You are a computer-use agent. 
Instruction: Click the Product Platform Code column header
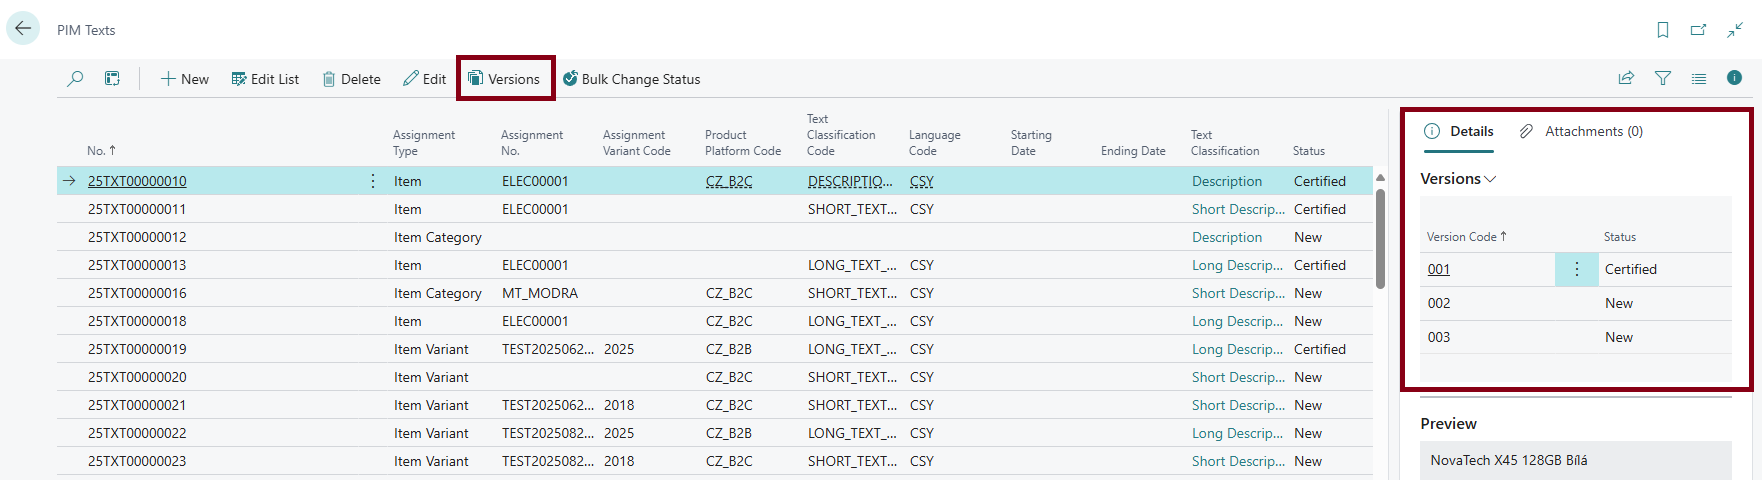click(x=743, y=143)
